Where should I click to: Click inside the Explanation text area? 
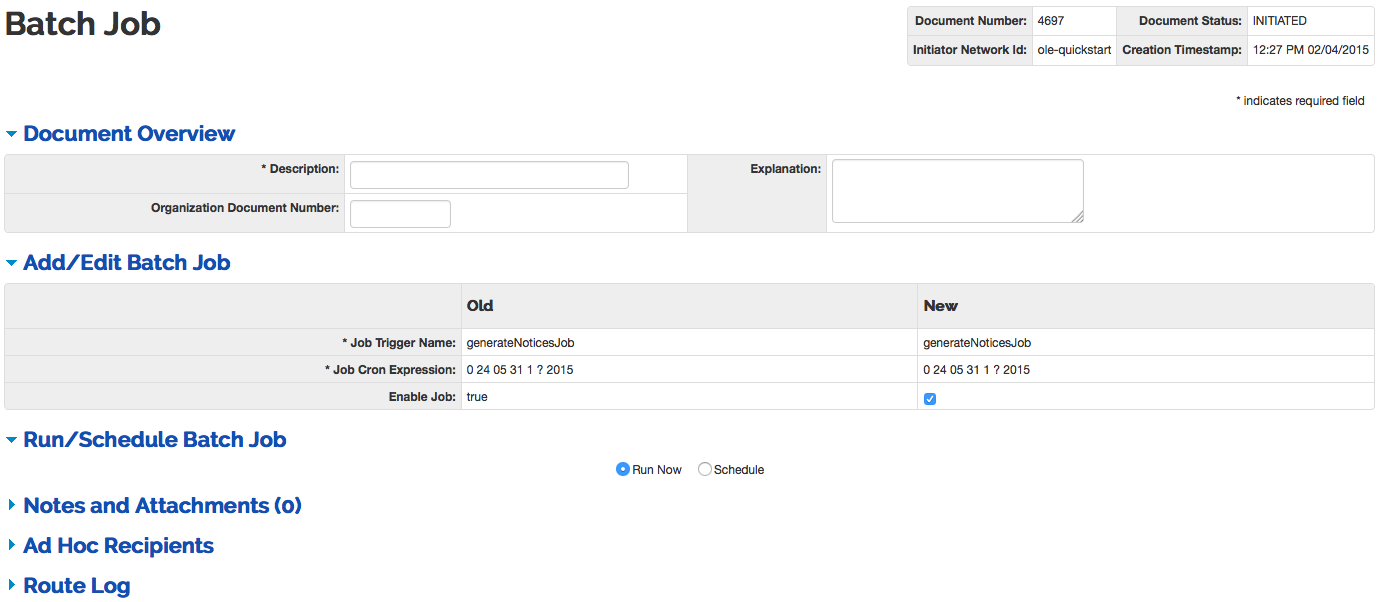957,190
